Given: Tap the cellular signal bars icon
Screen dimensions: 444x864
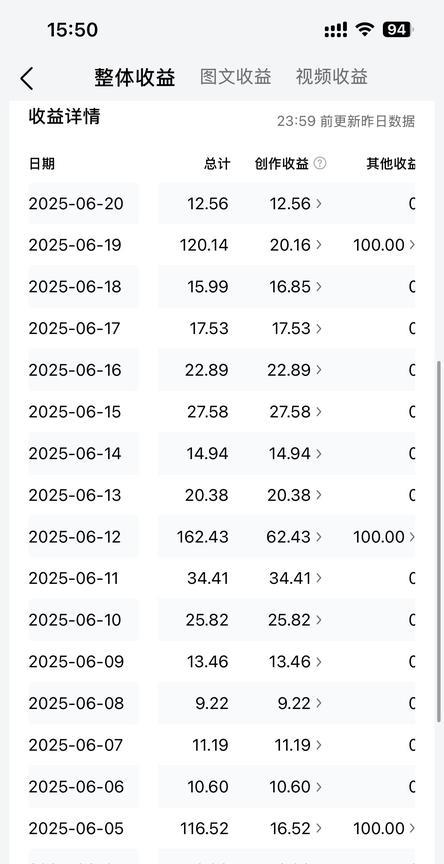Looking at the screenshot, I should (x=335, y=29).
